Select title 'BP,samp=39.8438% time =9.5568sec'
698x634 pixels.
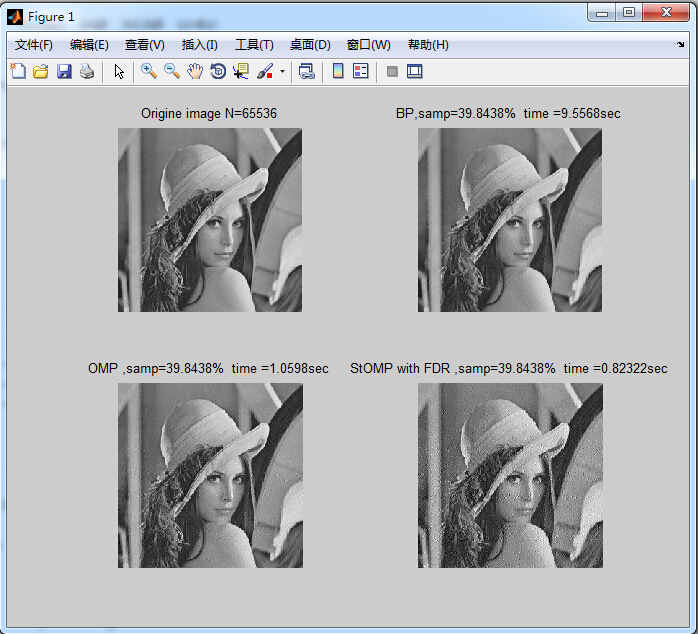(x=508, y=114)
